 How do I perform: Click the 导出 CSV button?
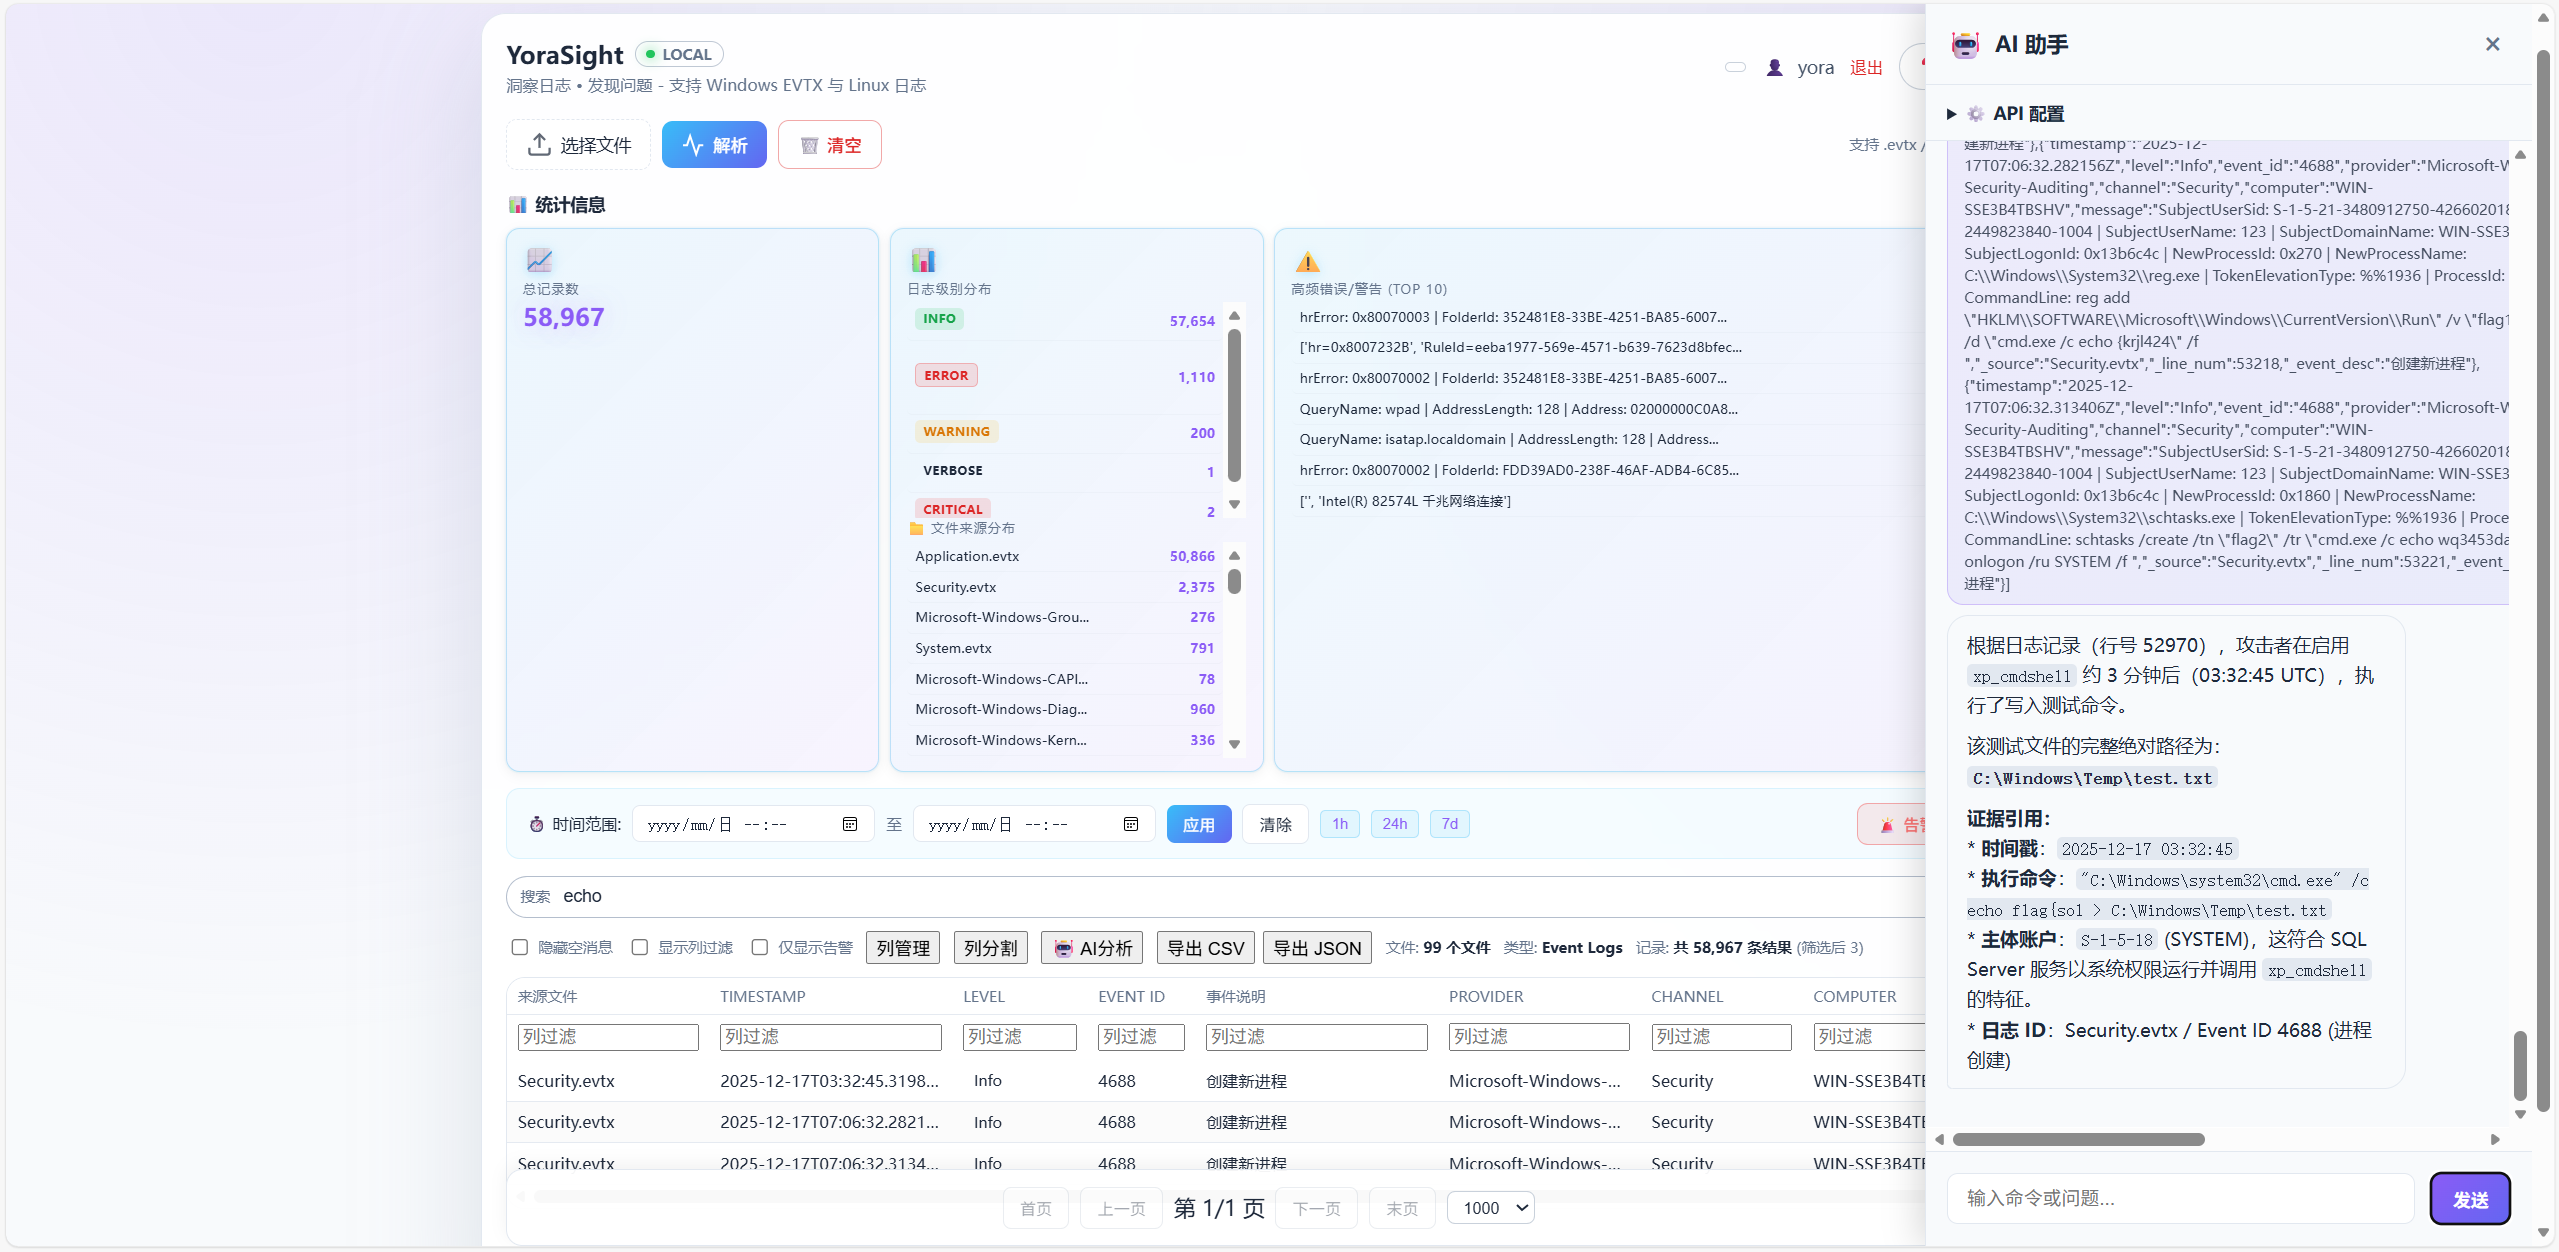(1205, 948)
